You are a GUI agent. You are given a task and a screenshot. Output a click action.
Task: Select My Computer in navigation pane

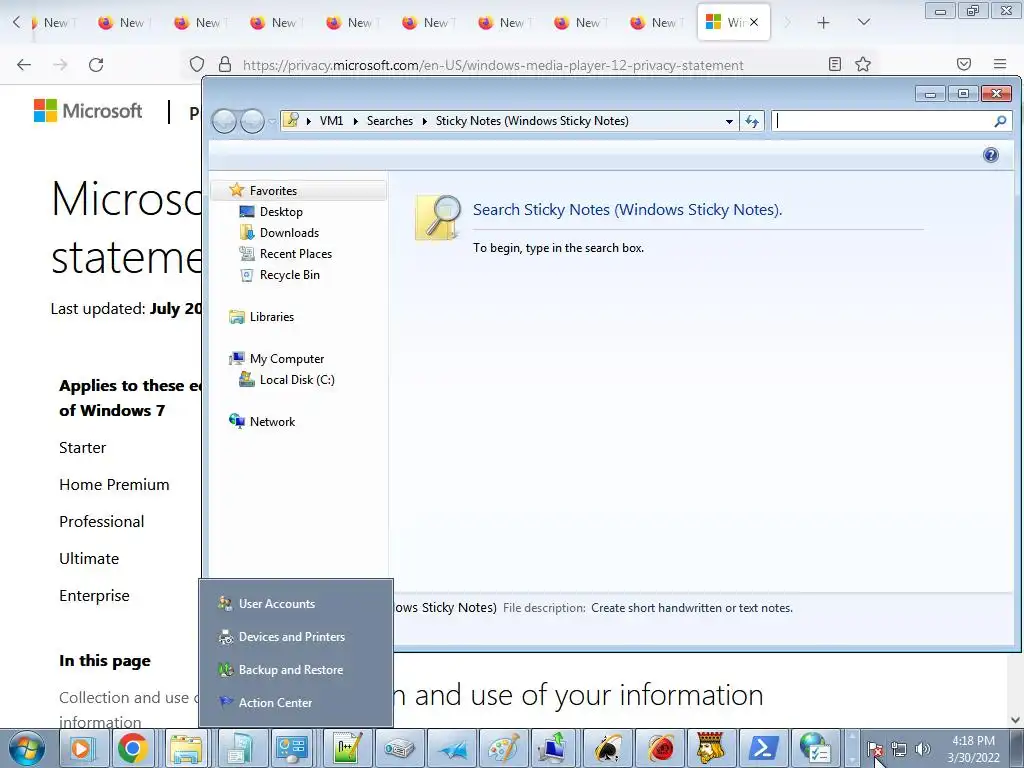(x=287, y=359)
